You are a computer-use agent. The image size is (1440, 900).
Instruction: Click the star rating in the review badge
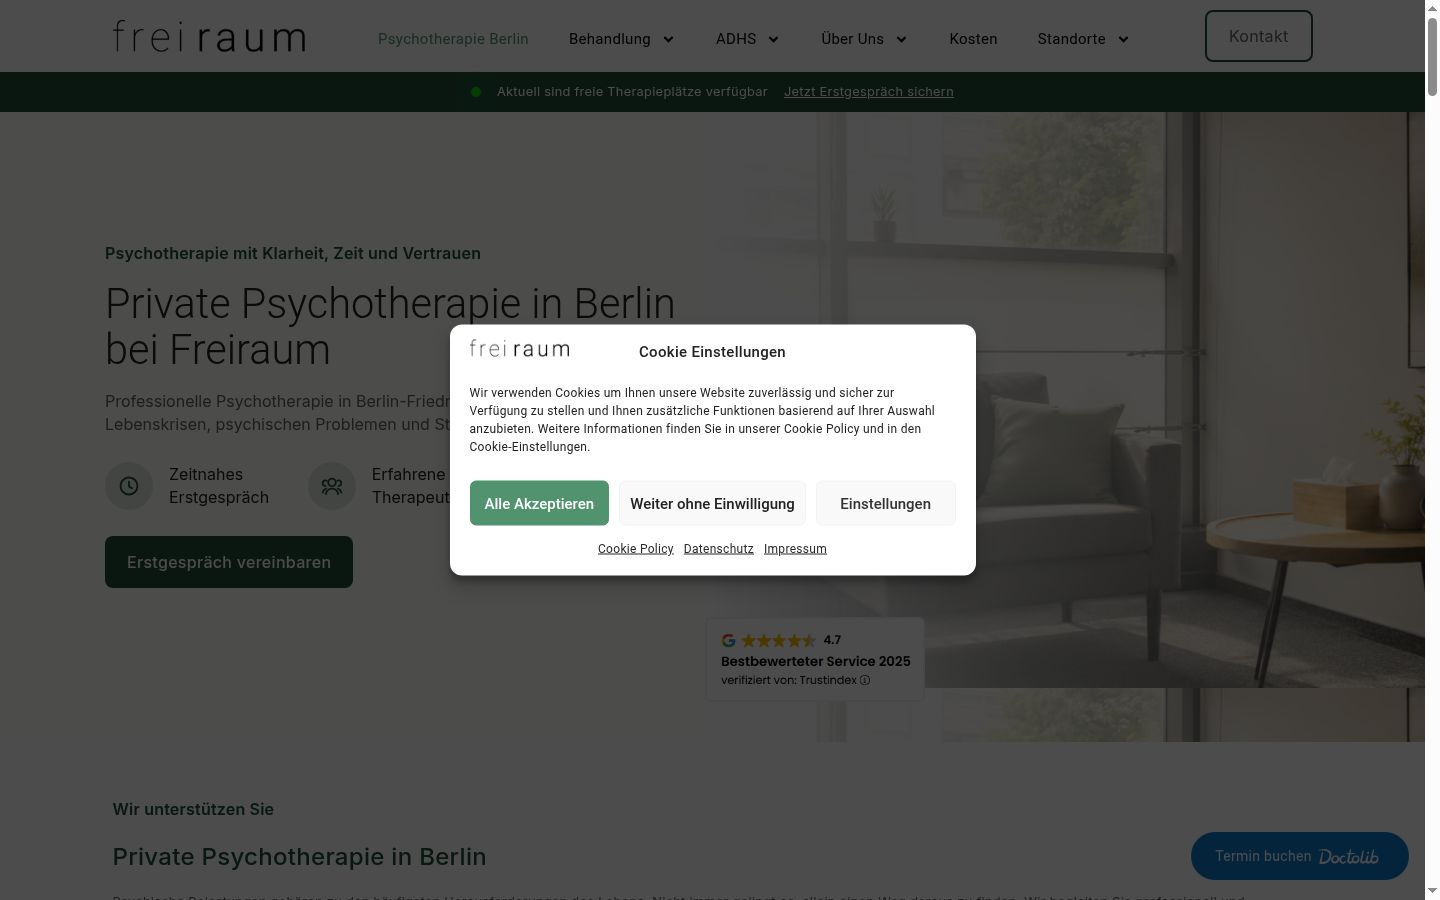[779, 640]
